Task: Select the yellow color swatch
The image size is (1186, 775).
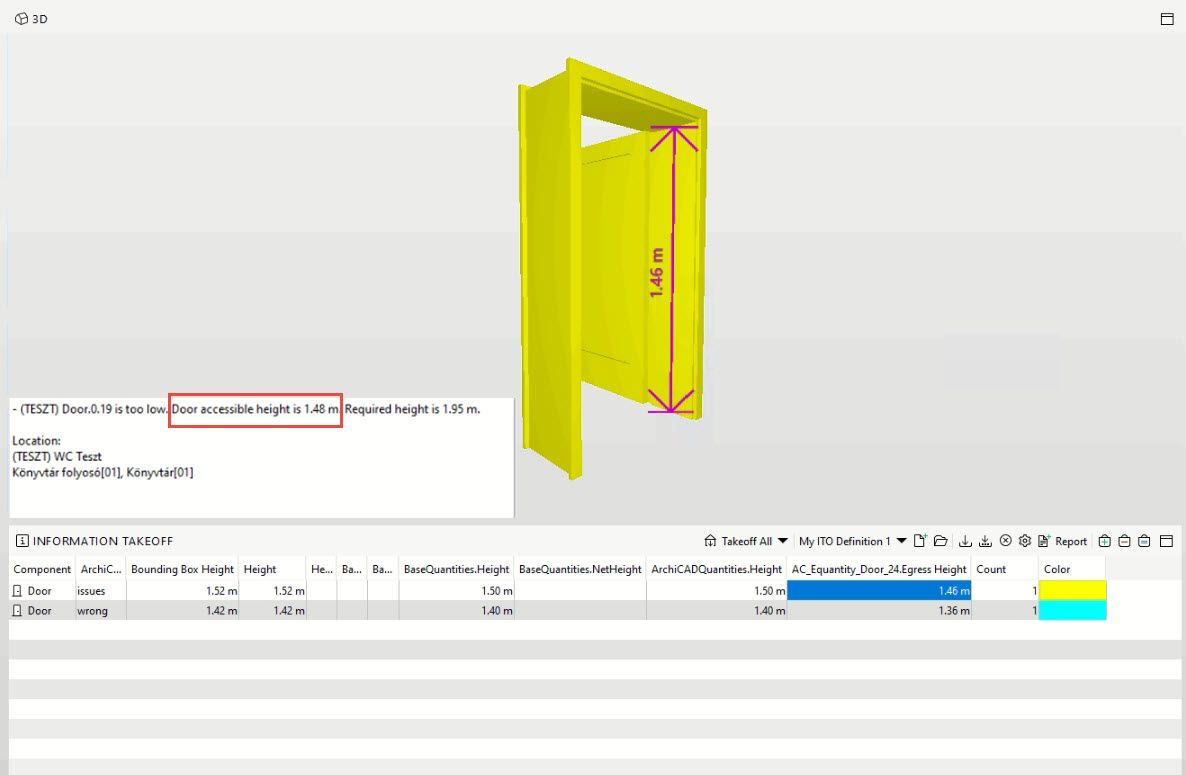Action: point(1073,591)
